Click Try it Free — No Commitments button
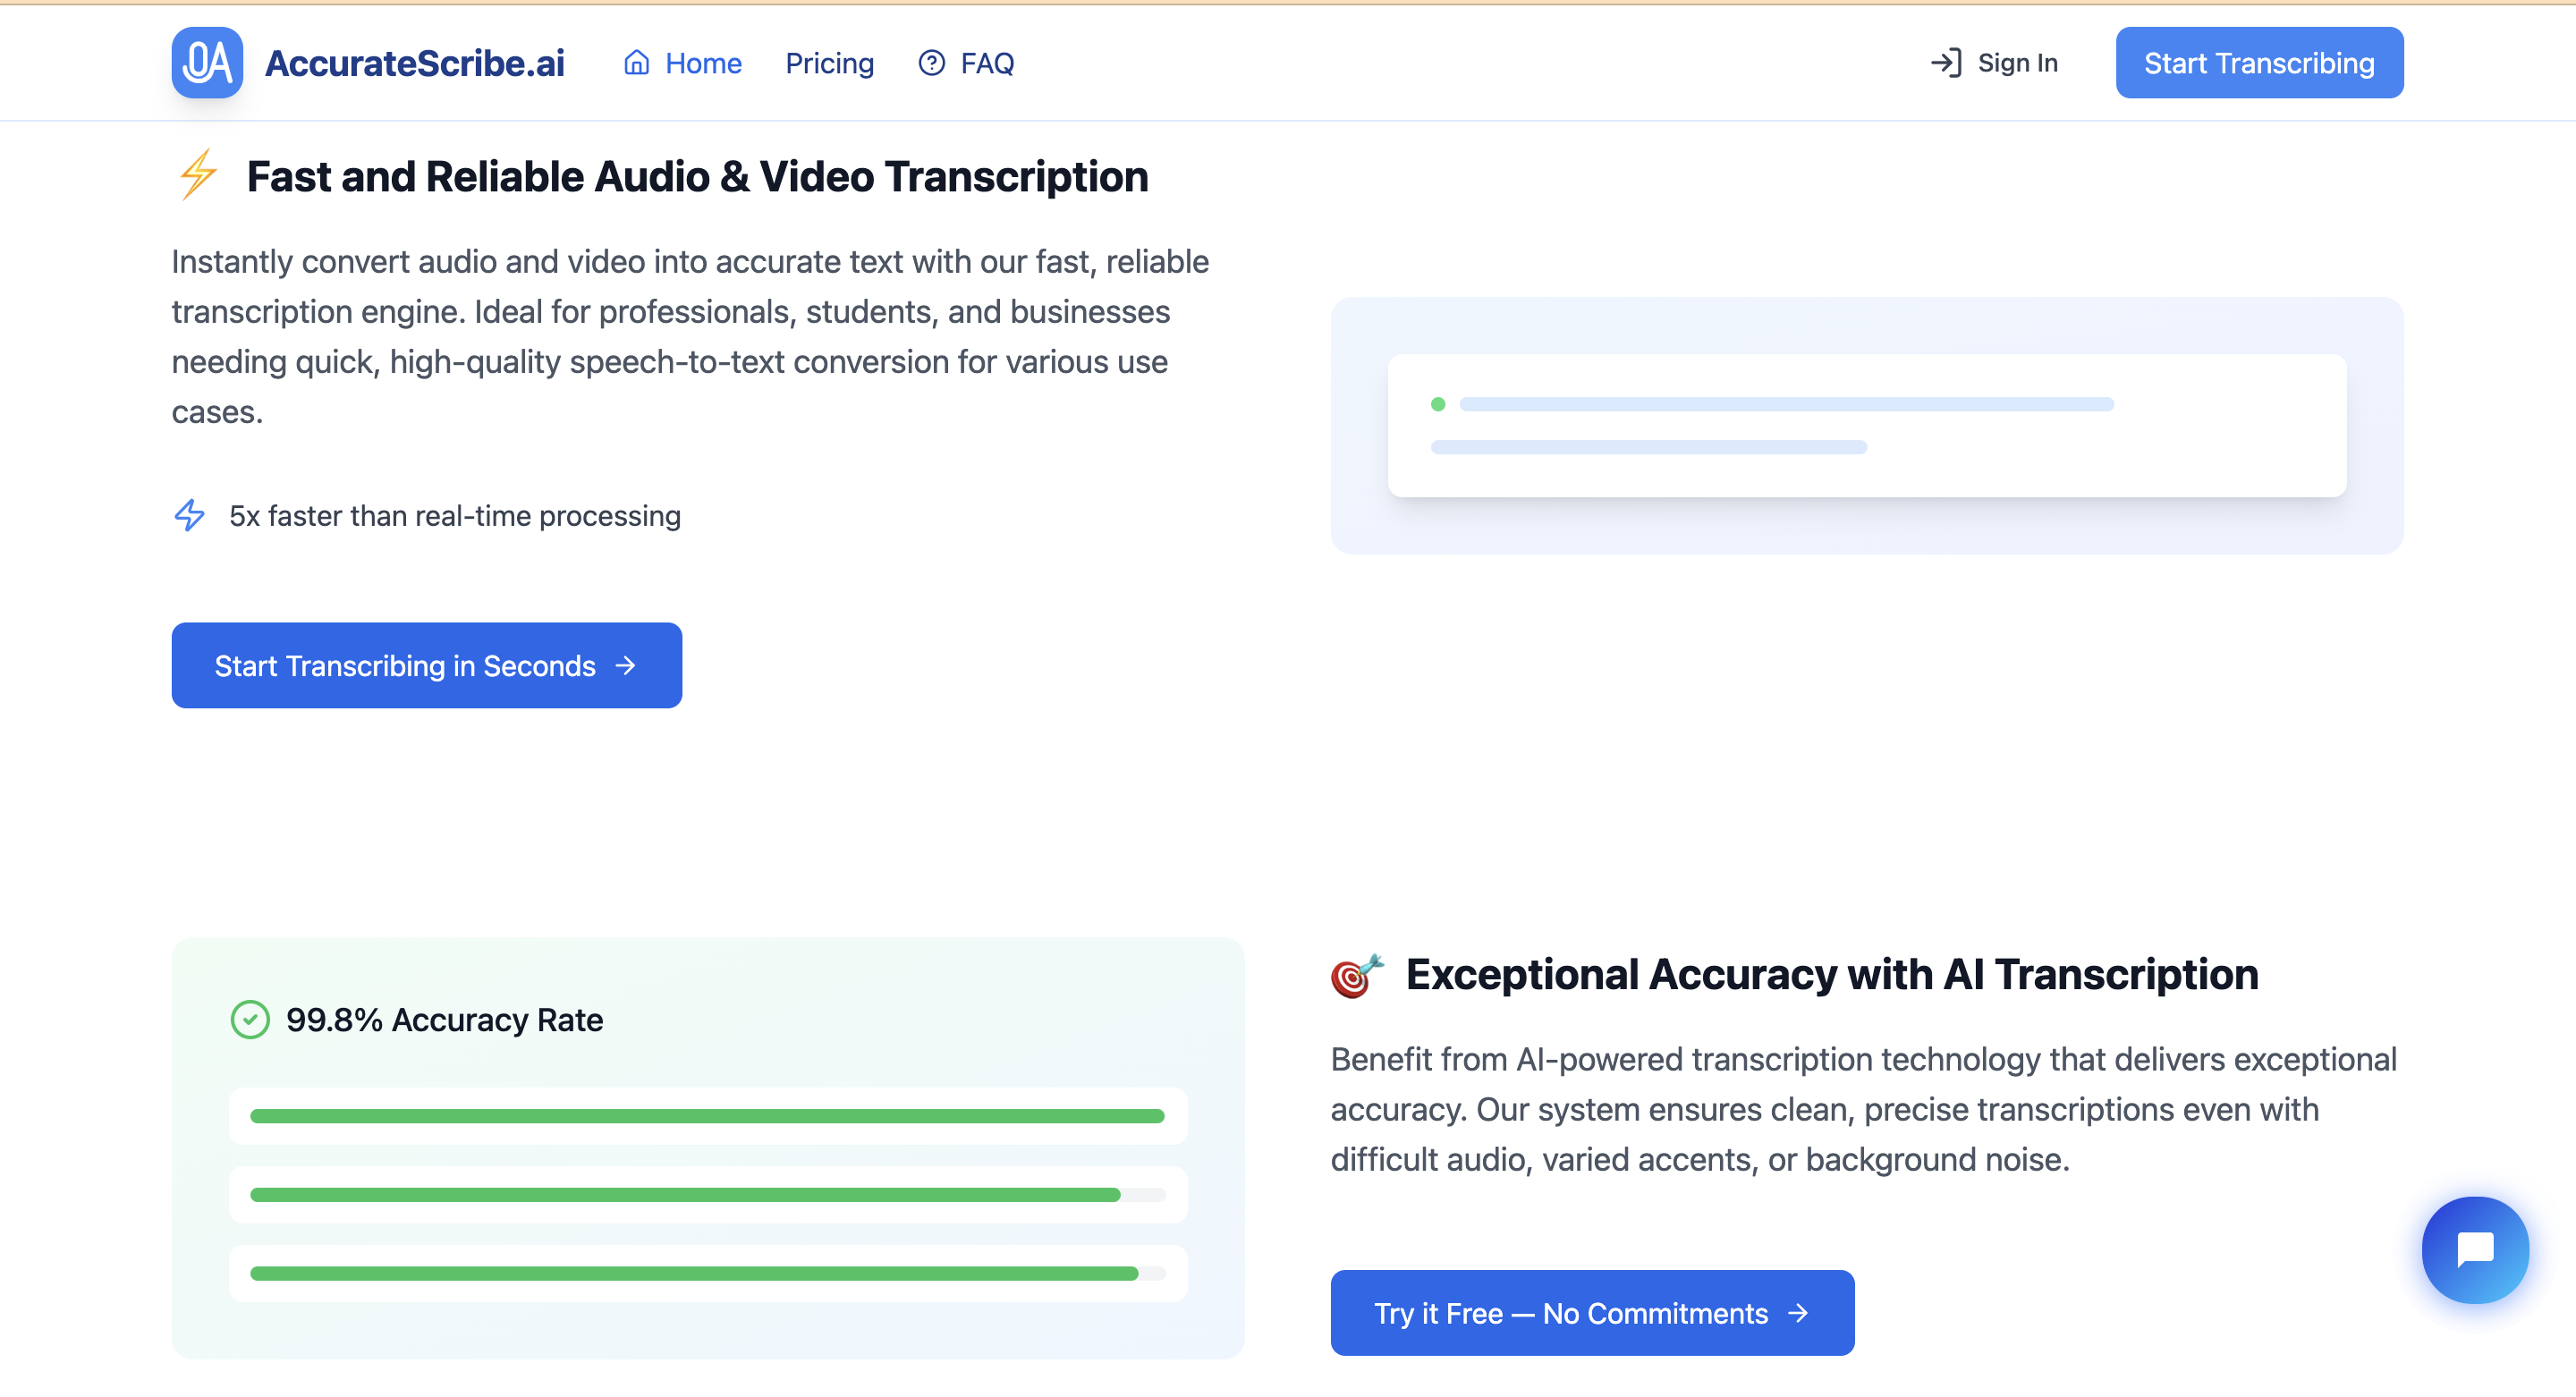Screen dimensions: 2576x1397 (1592, 1313)
